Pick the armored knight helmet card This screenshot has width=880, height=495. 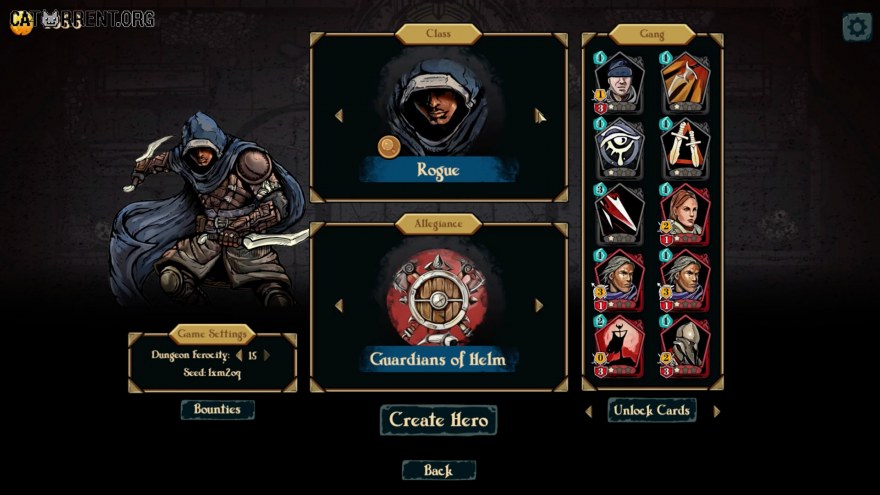coord(685,346)
